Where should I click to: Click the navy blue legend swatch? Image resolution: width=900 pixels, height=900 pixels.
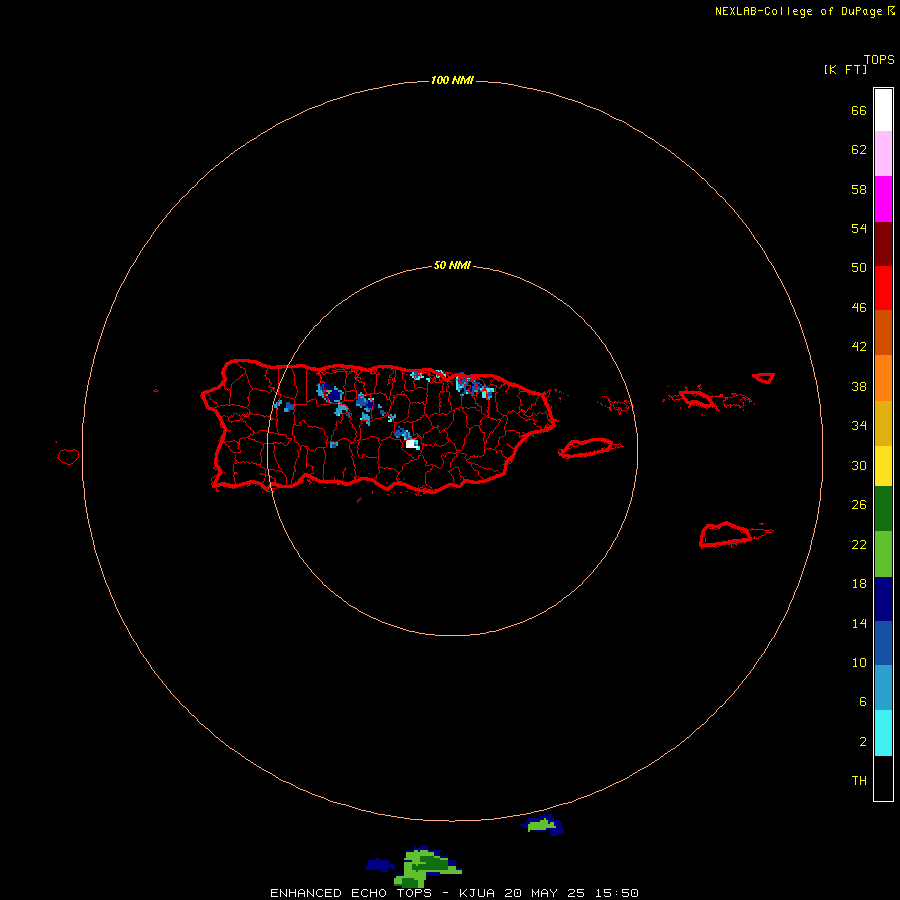(x=883, y=599)
